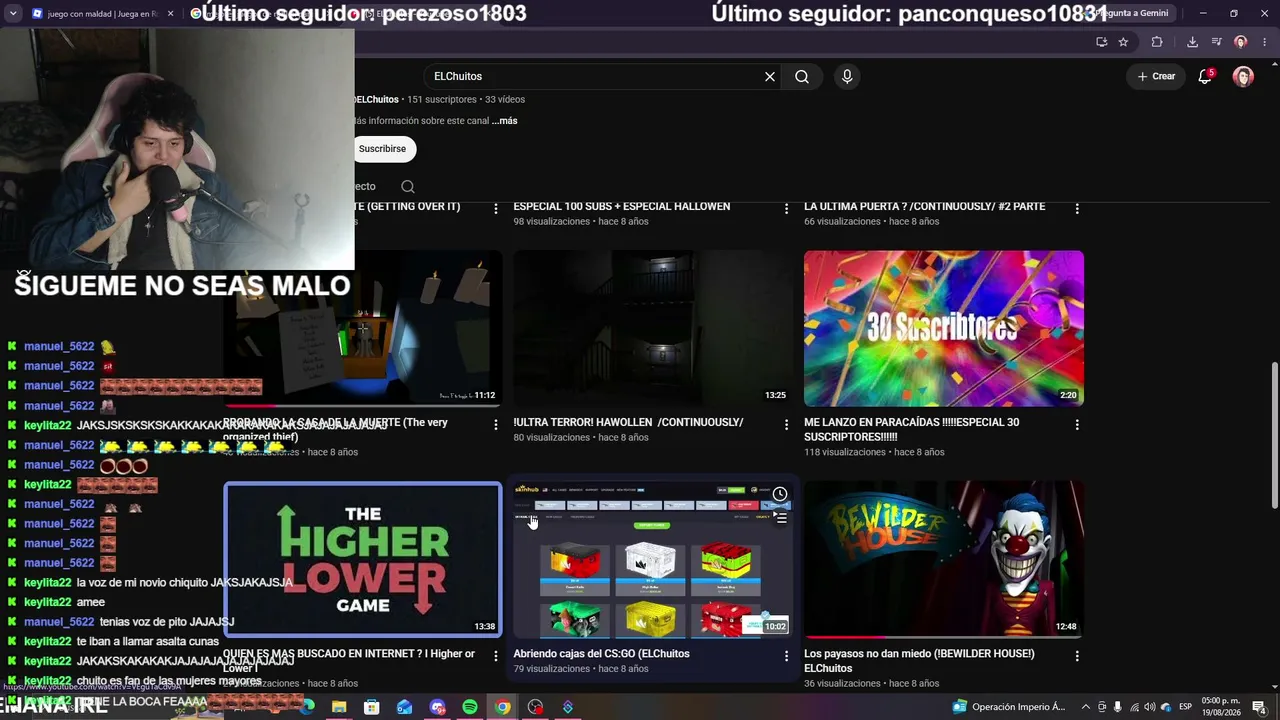The height and width of the screenshot is (720, 1280).
Task: Bookmark this page with the star icon
Action: (x=1123, y=42)
